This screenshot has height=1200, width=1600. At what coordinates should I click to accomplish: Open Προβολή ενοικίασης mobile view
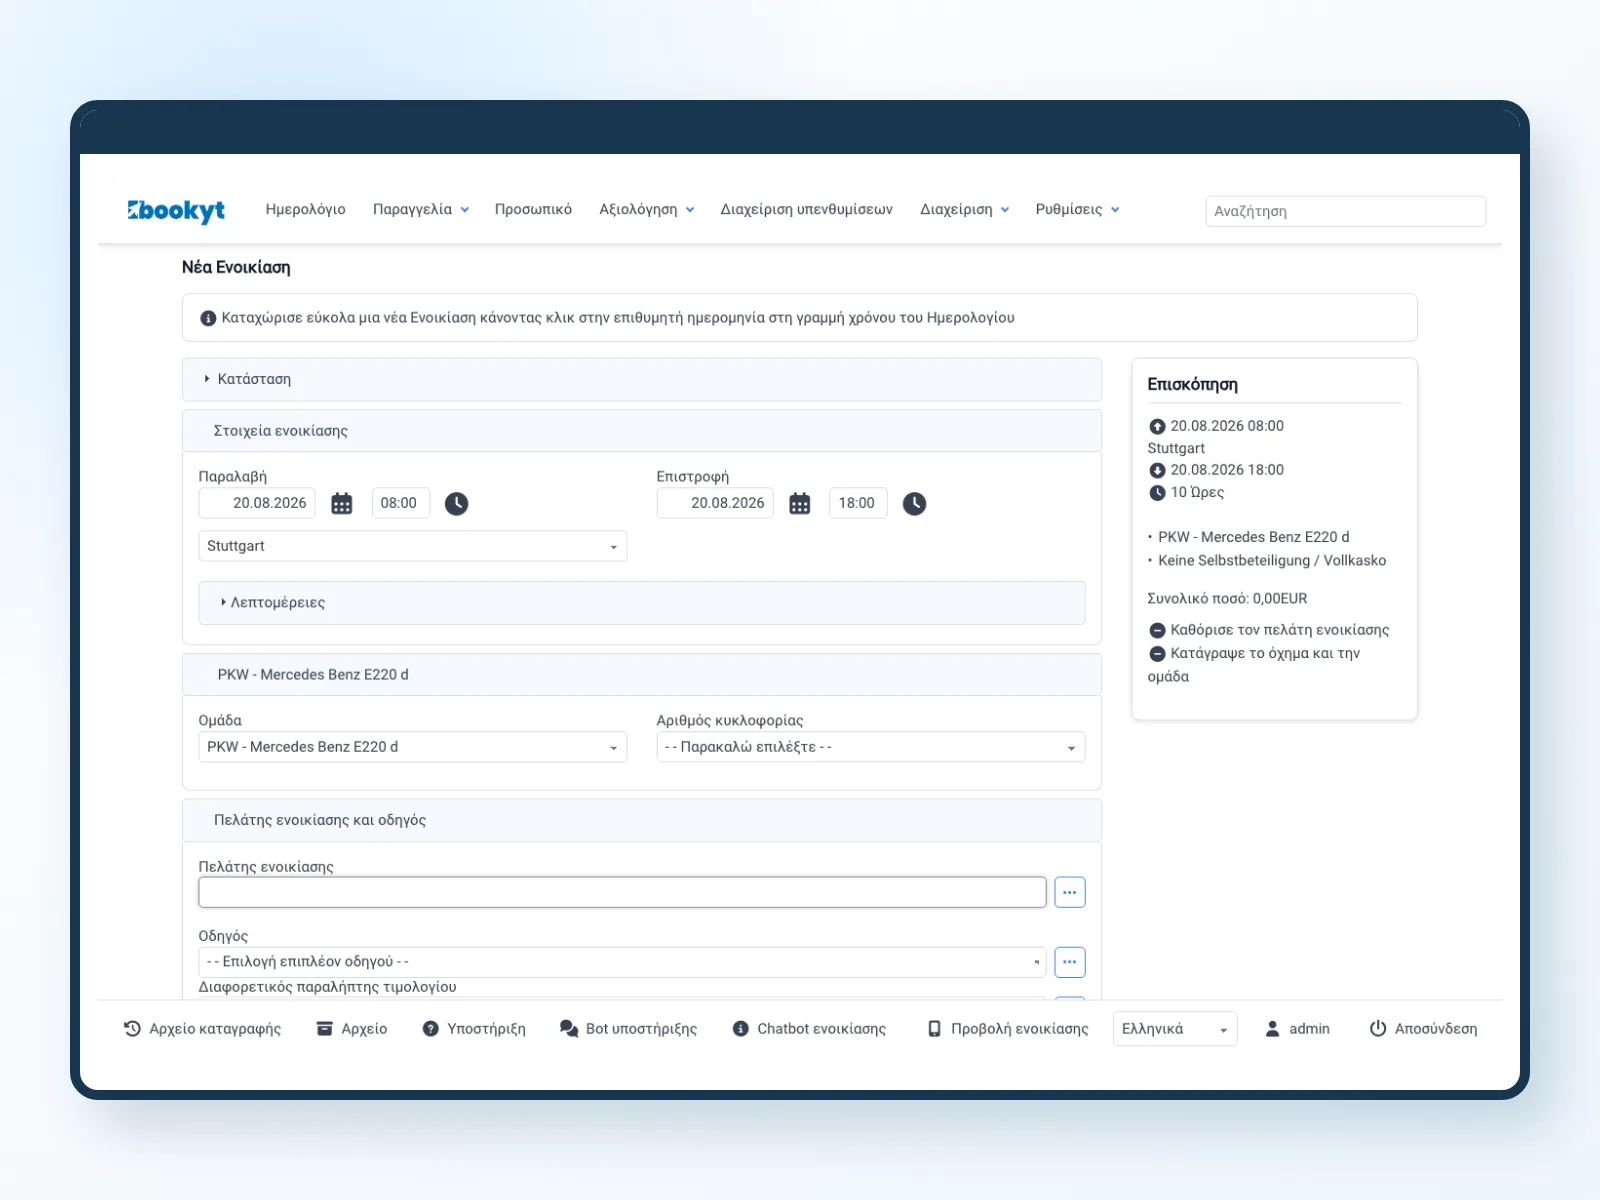(1007, 1028)
